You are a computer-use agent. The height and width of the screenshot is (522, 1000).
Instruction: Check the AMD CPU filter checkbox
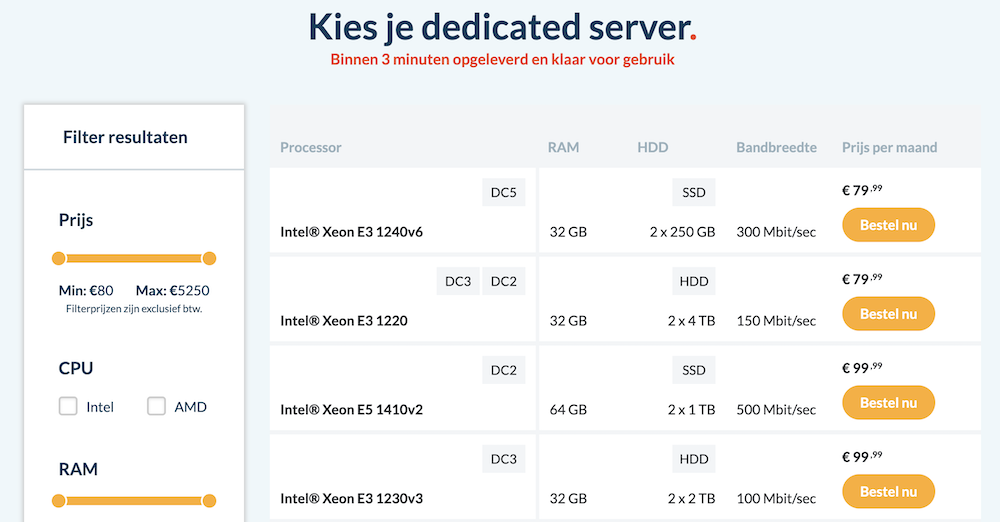(156, 406)
